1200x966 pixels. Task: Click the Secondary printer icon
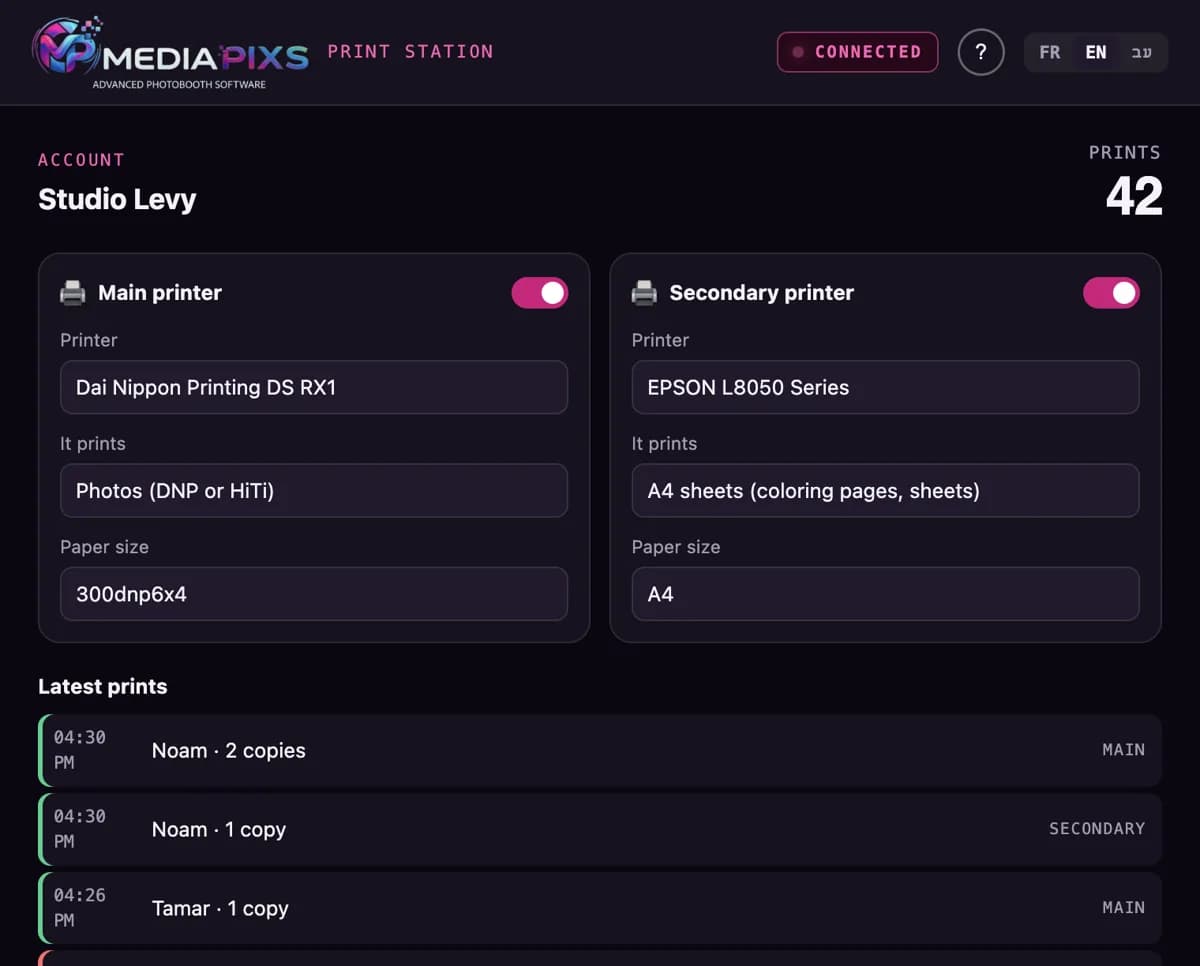tap(645, 293)
